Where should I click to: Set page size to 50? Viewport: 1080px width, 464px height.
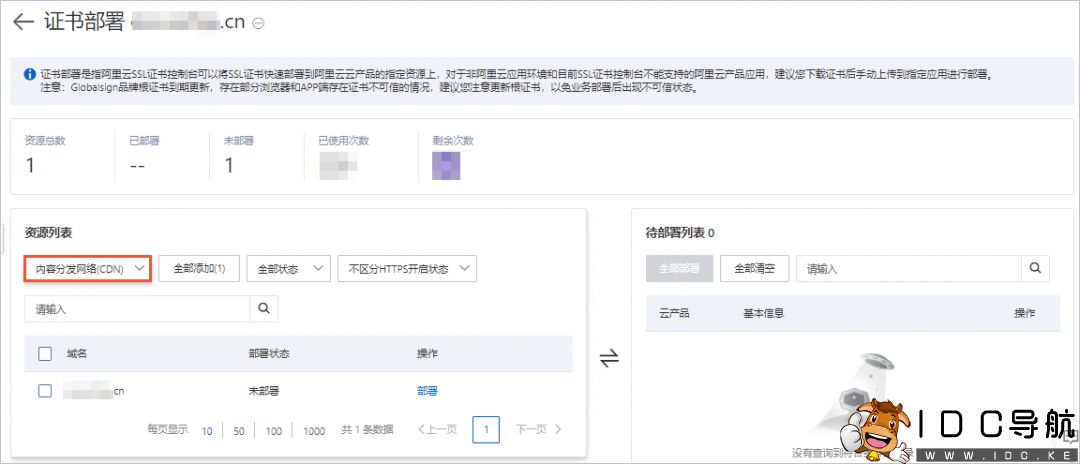coord(239,431)
